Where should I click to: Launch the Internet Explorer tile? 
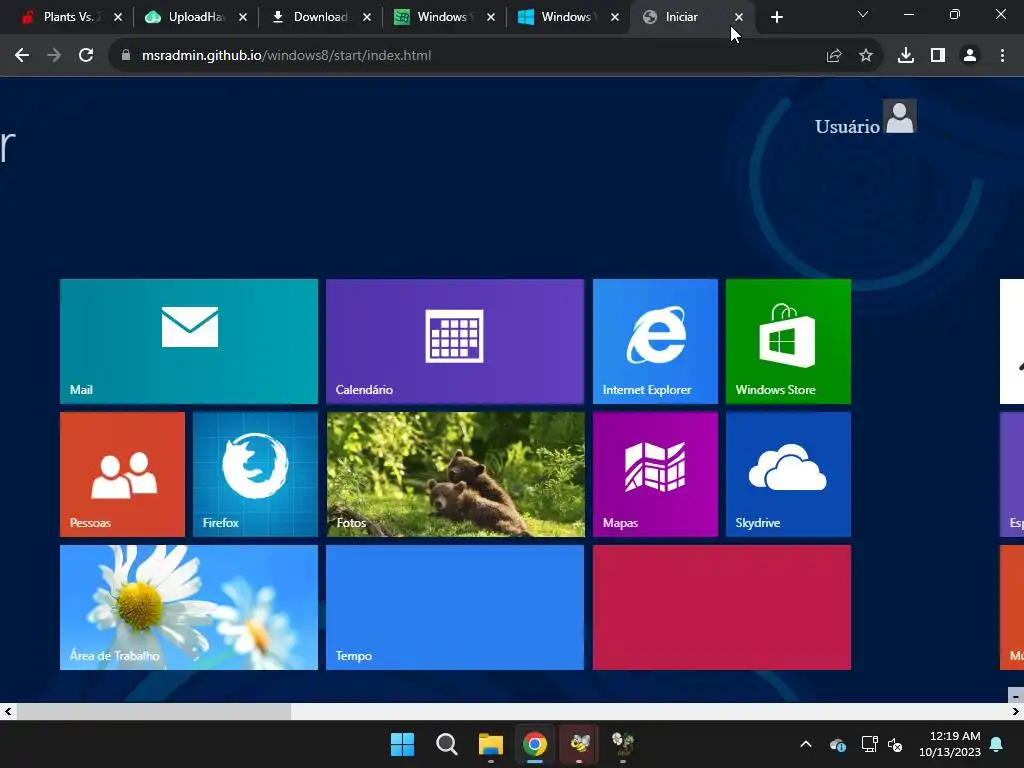(x=655, y=342)
